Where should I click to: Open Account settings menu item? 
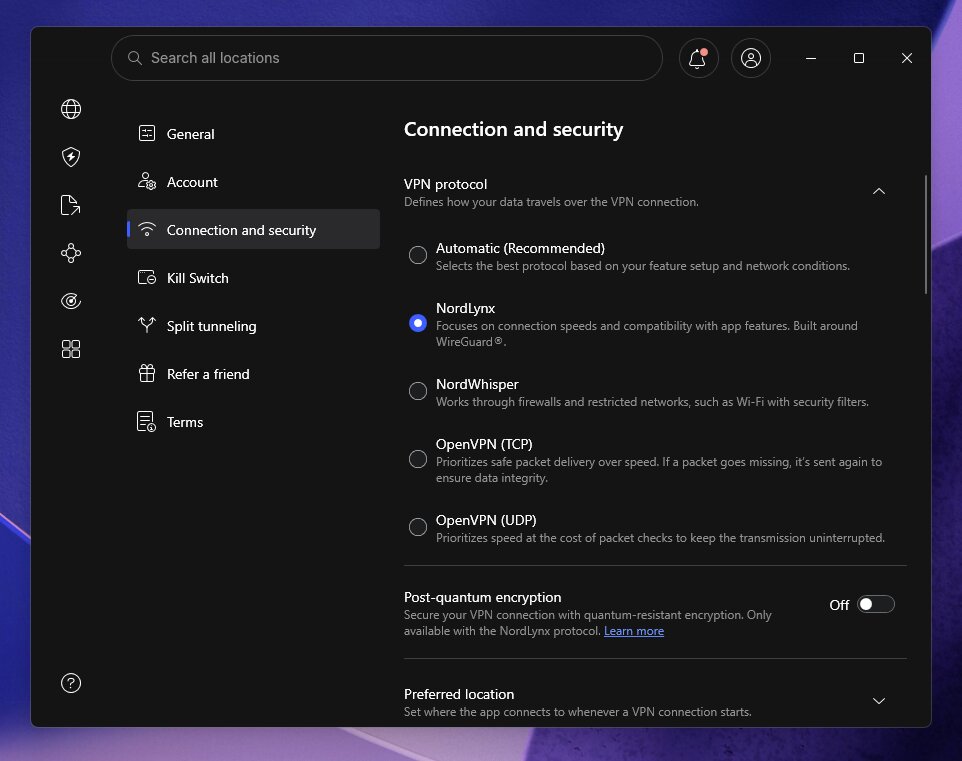point(253,182)
